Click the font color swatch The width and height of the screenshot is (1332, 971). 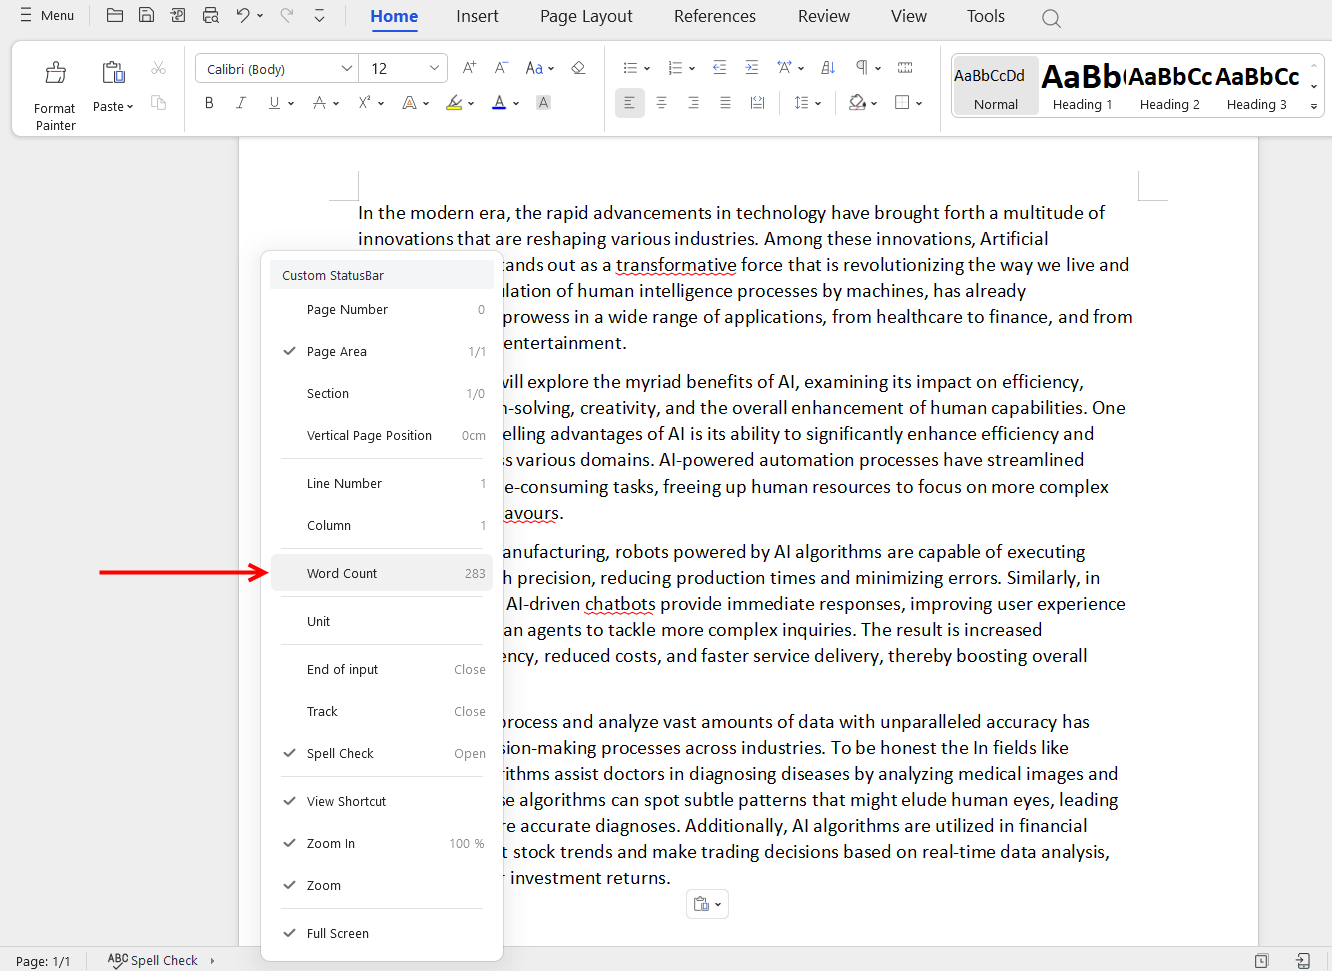tap(499, 103)
